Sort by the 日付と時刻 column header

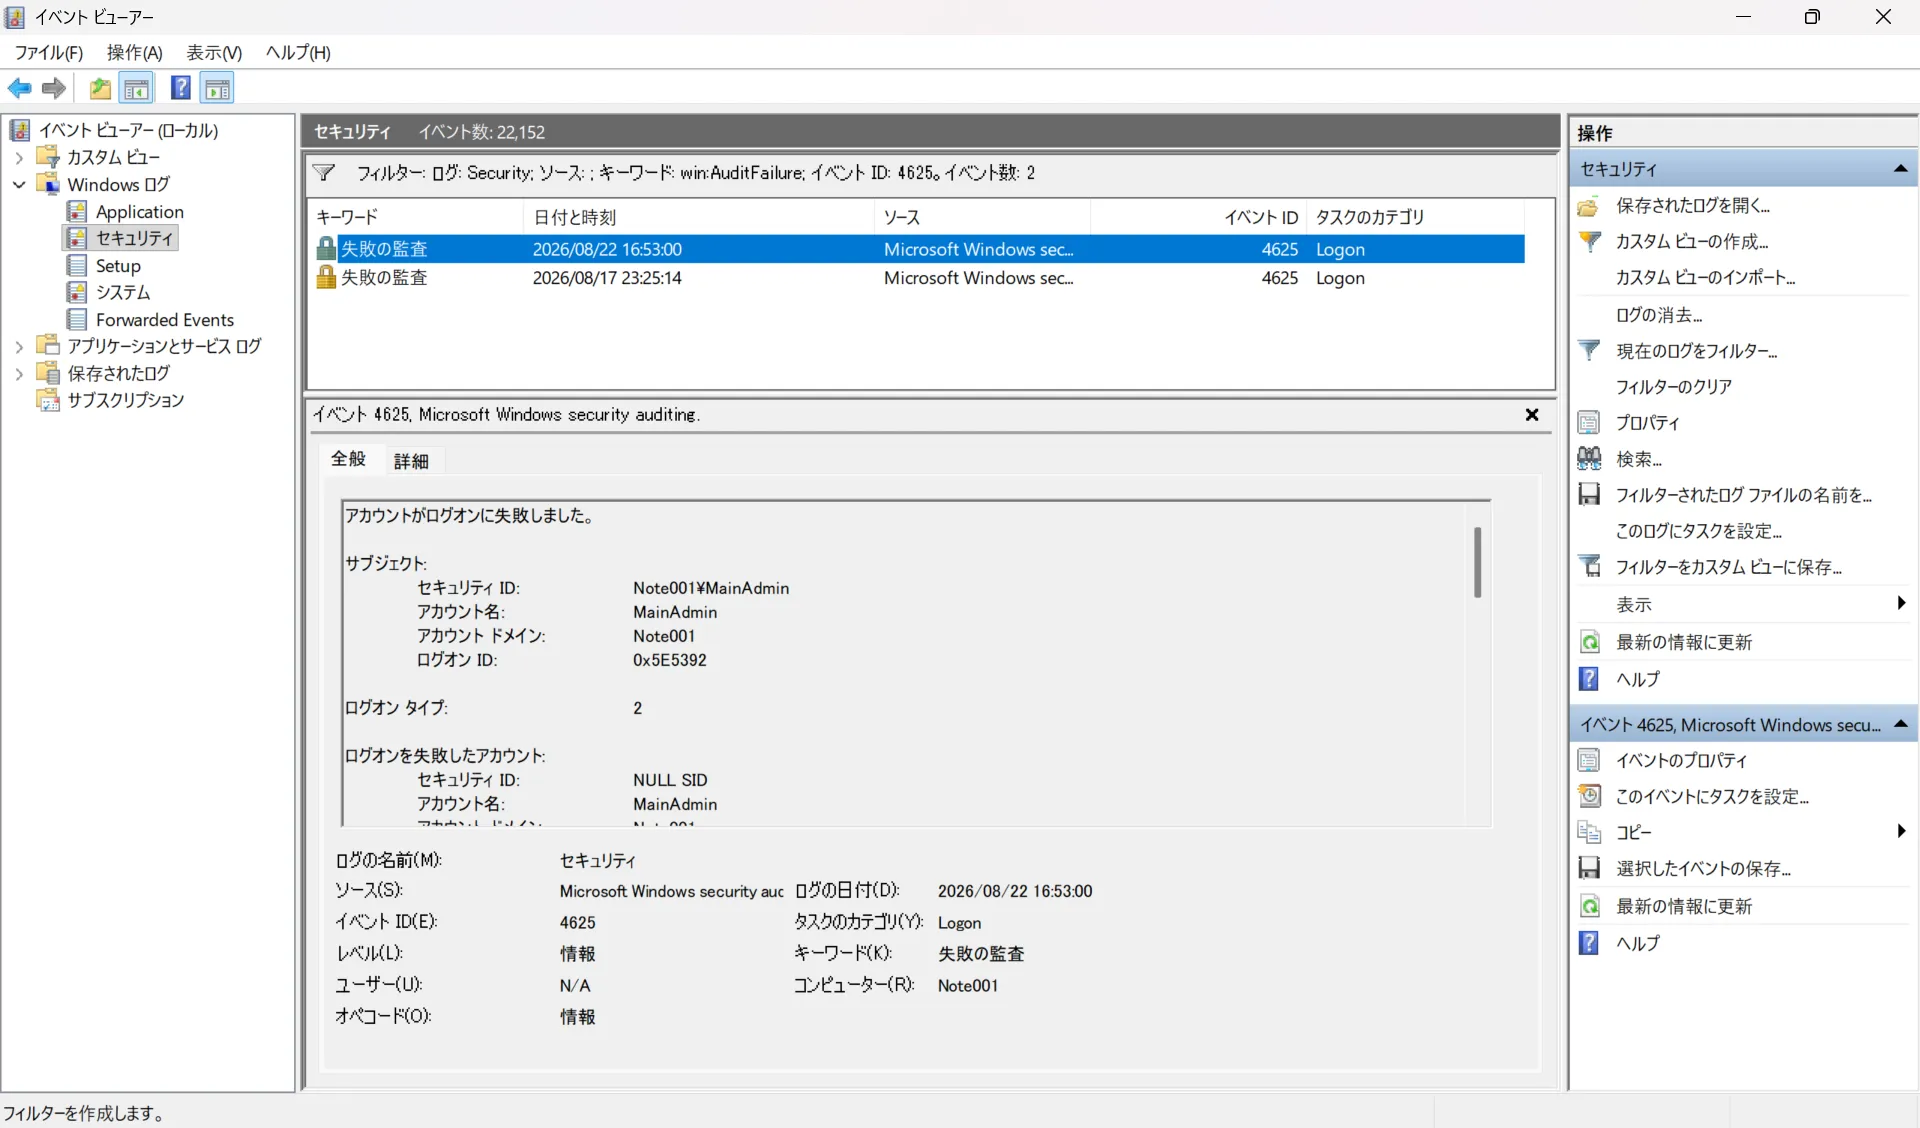[x=698, y=217]
